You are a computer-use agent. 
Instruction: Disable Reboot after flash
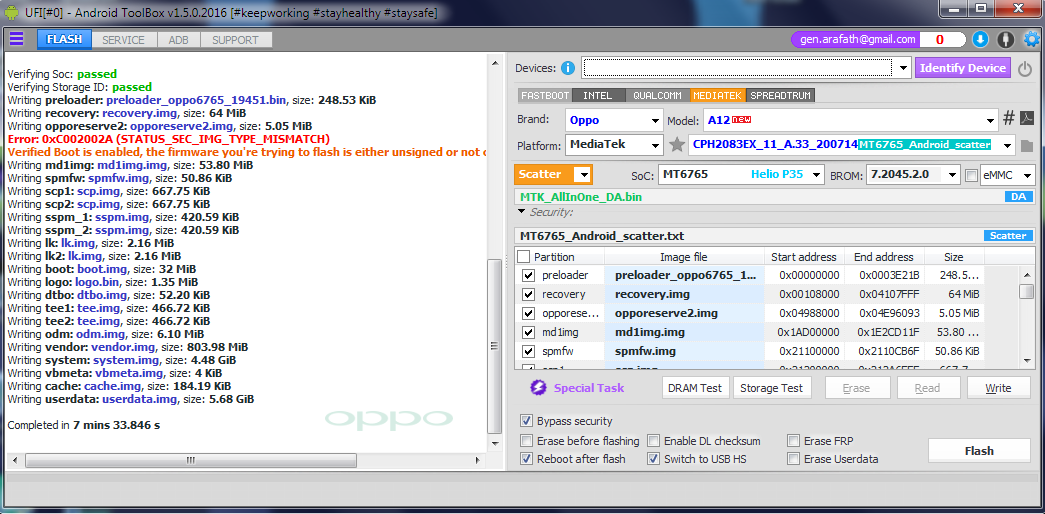pyautogui.click(x=526, y=459)
